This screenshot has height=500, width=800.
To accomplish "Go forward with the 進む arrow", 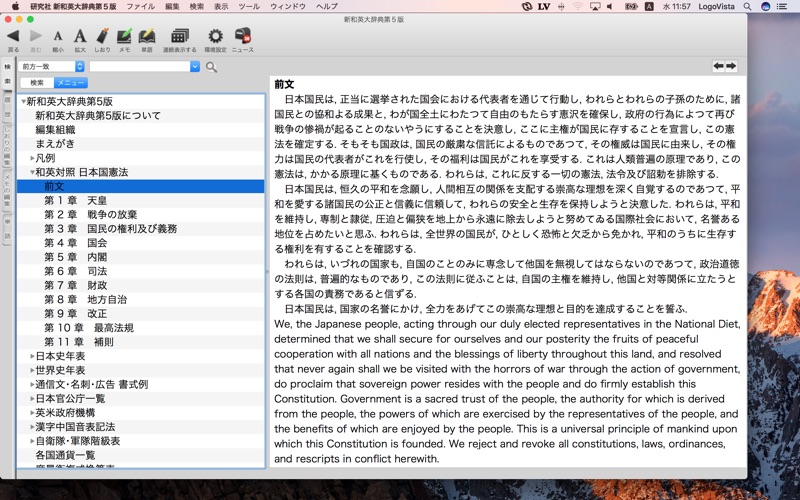I will pyautogui.click(x=36, y=36).
